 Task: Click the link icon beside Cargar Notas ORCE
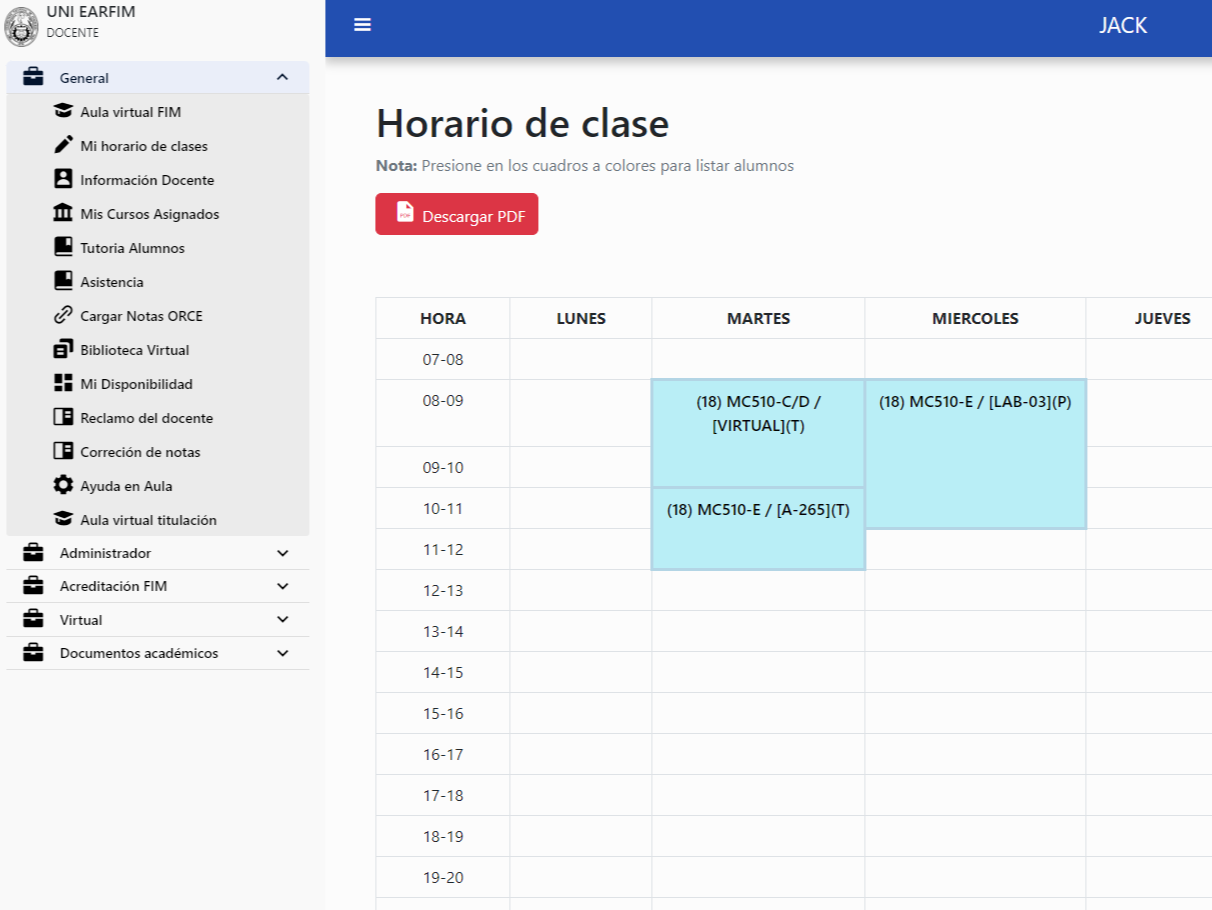pyautogui.click(x=62, y=316)
